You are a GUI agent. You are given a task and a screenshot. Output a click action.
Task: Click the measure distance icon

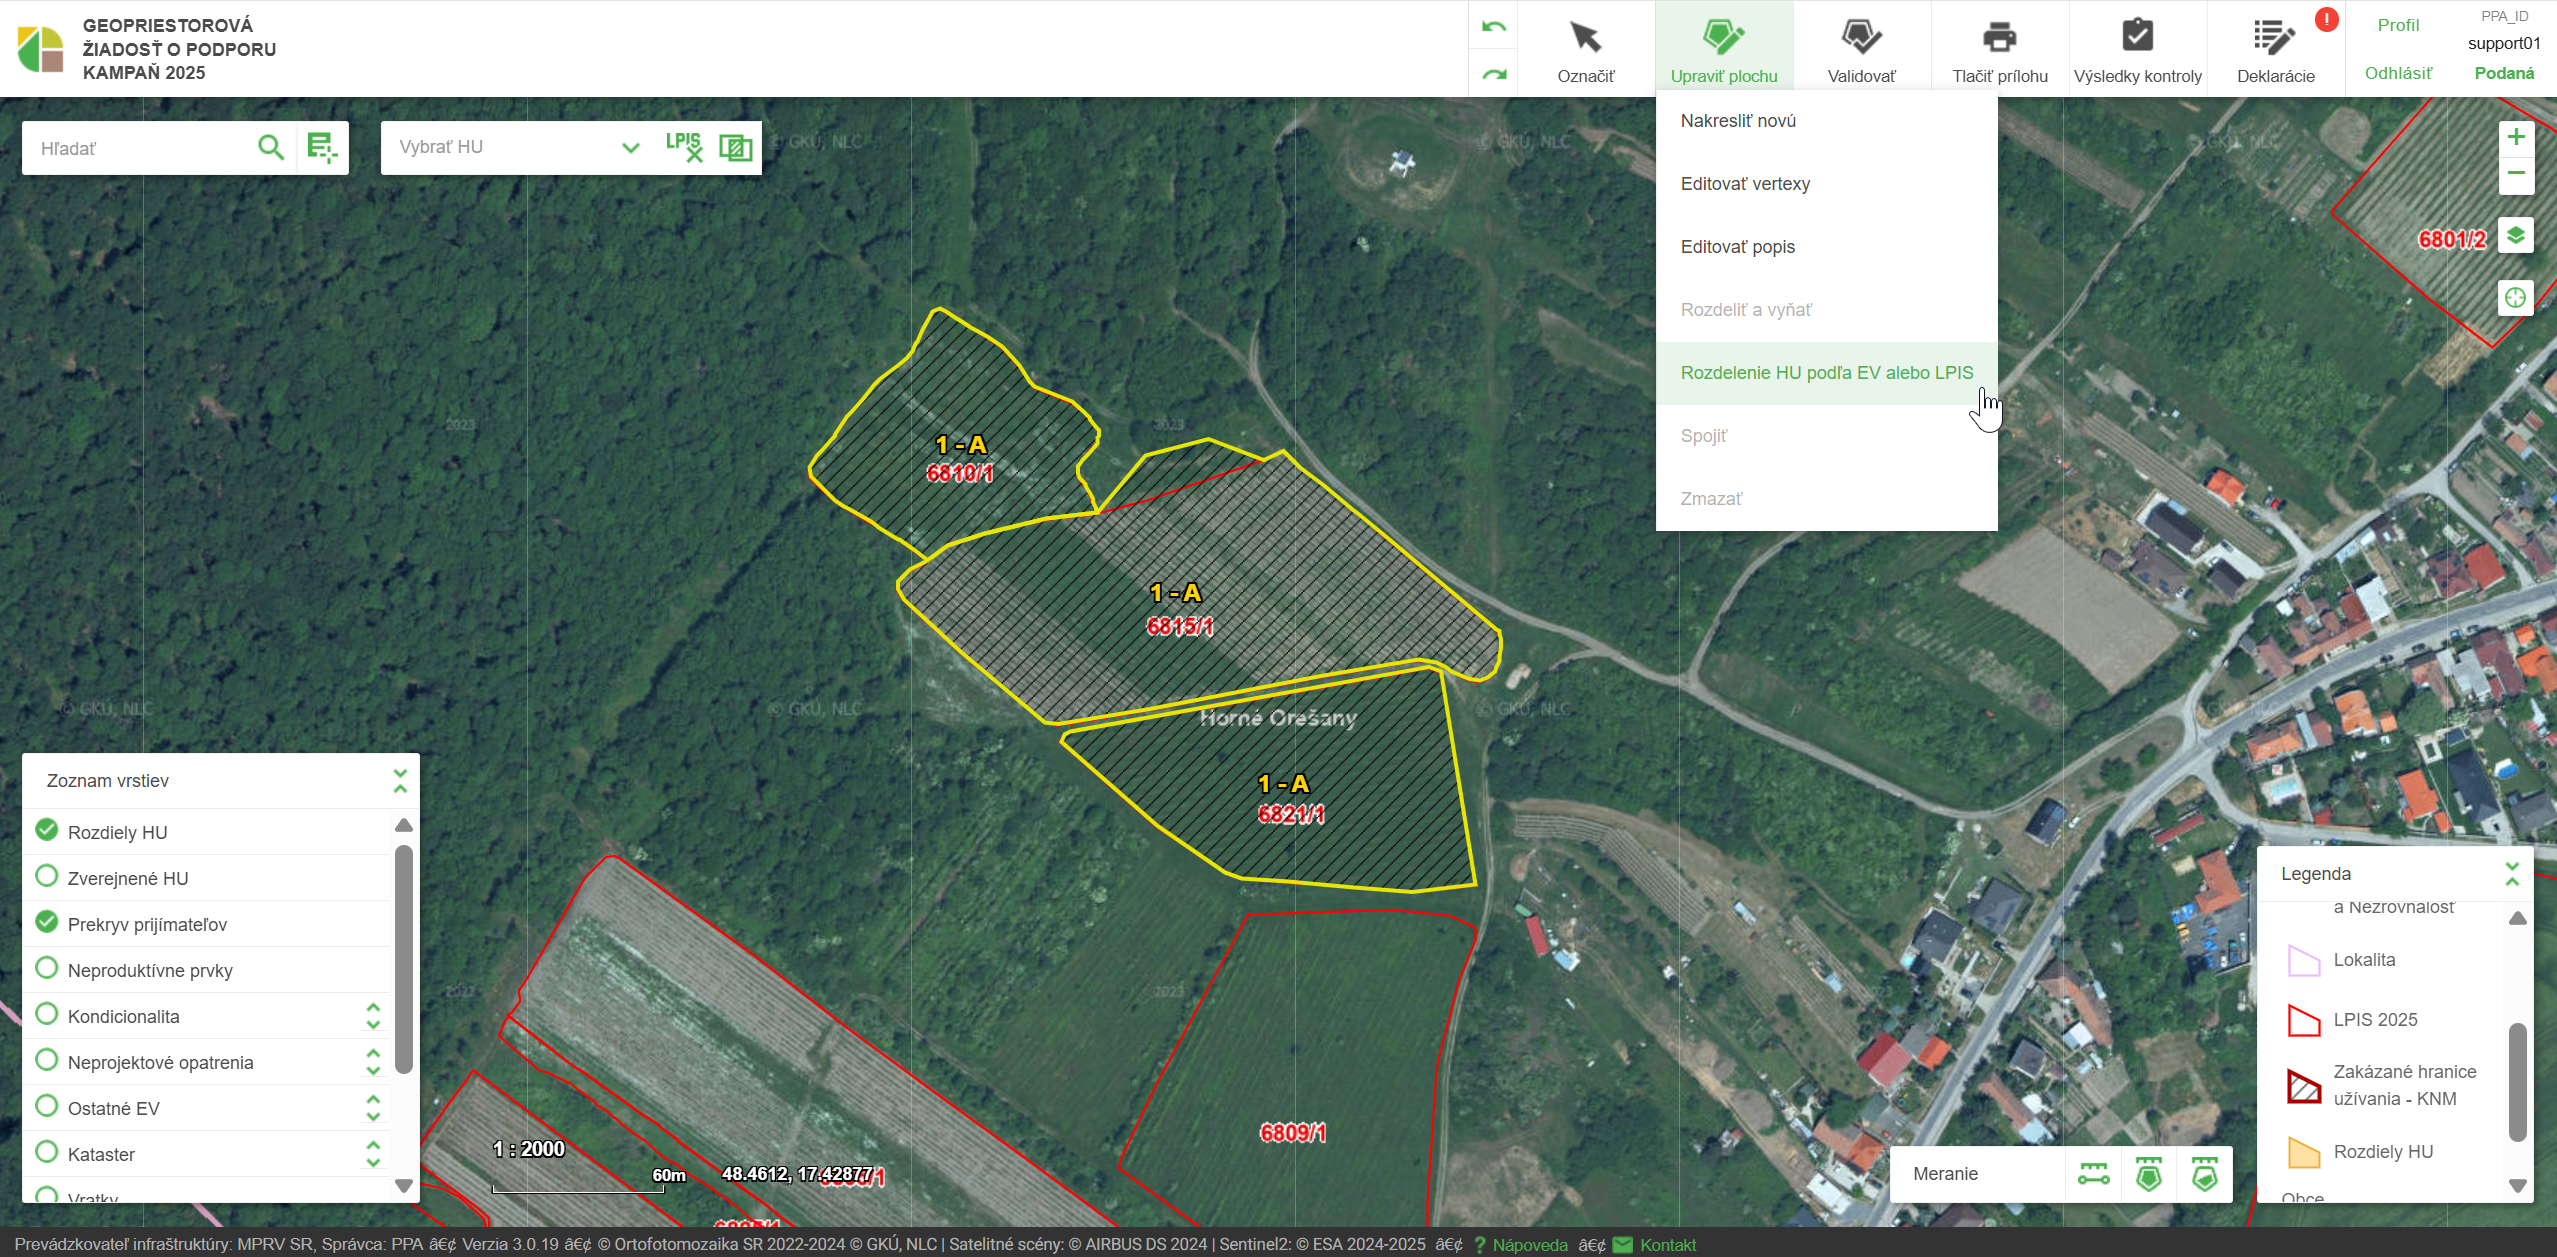pos(2093,1174)
